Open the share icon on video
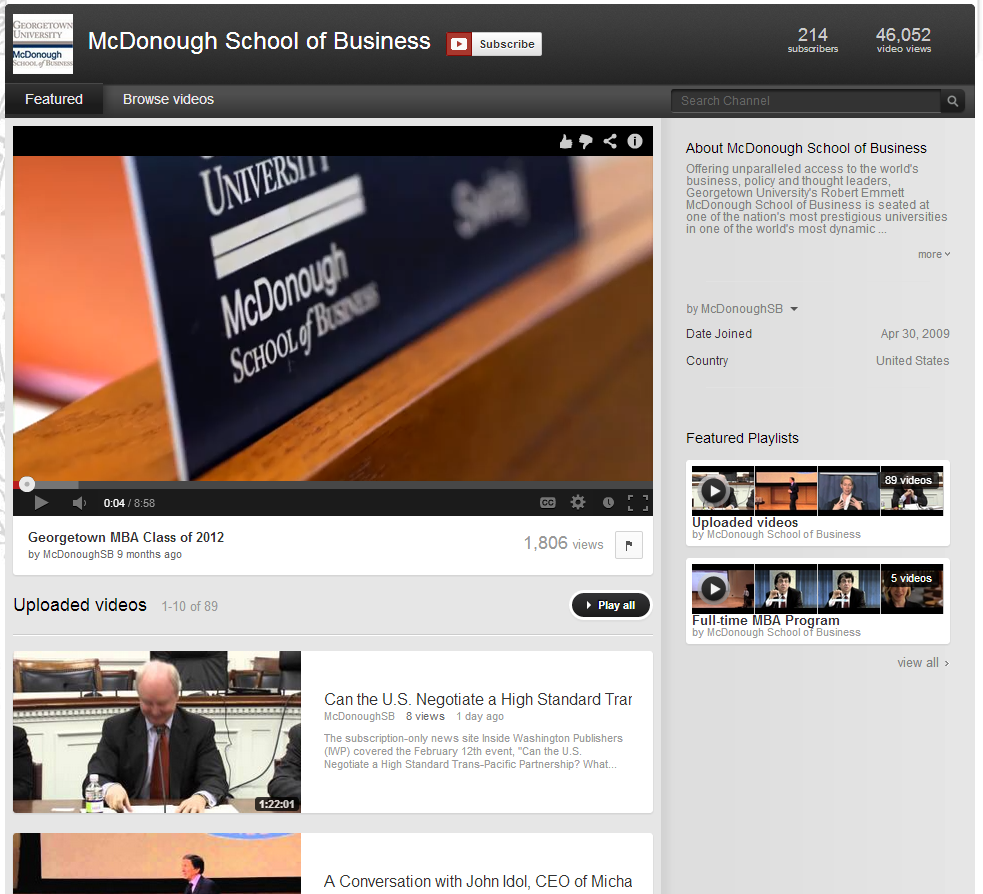Viewport: 983px width, 894px height. click(610, 141)
